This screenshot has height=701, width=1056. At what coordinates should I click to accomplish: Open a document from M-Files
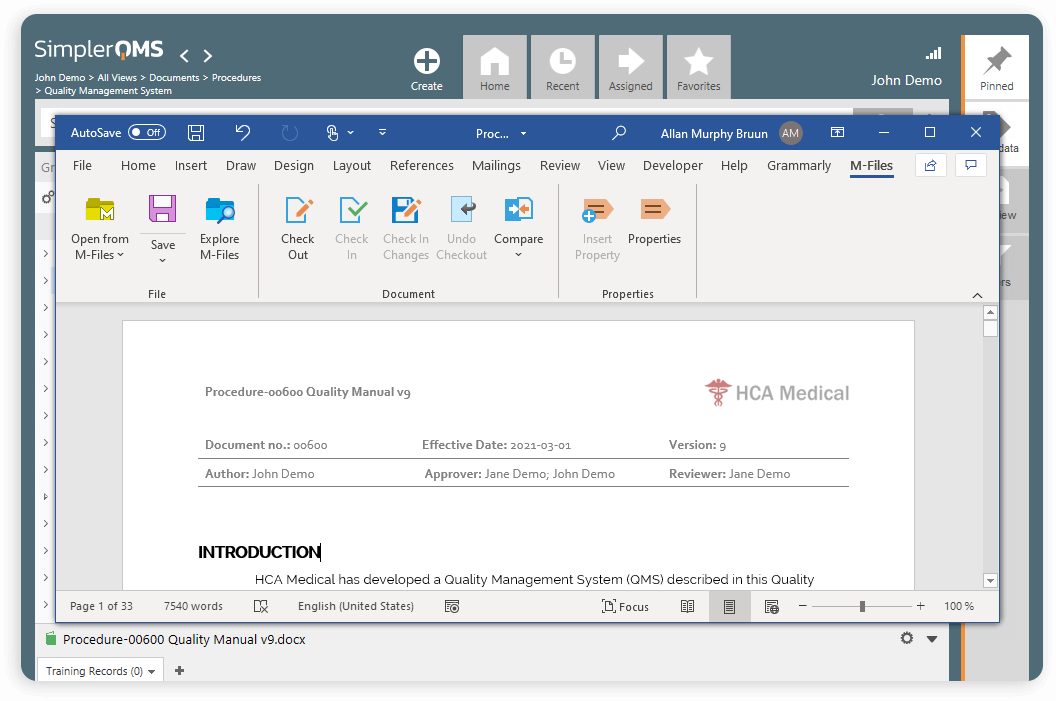point(99,228)
